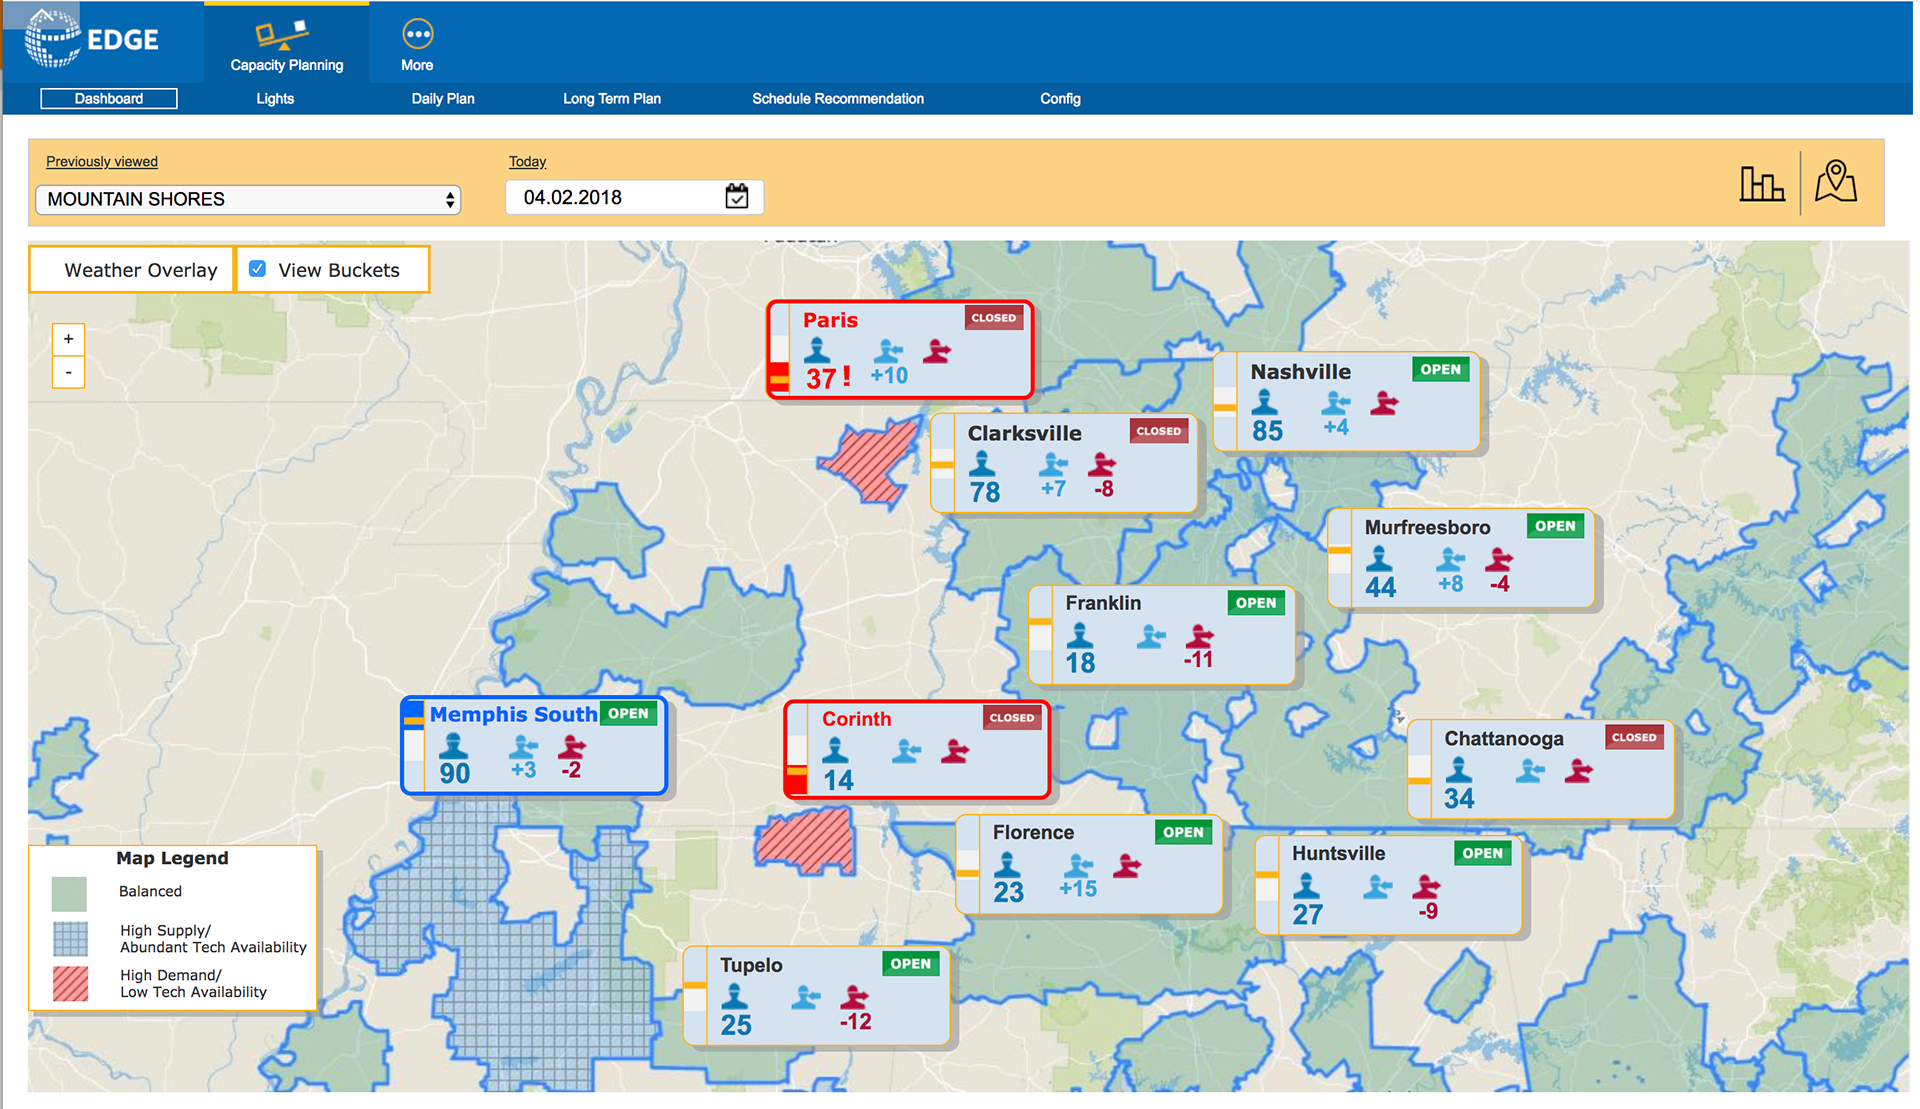Select the Florence card title

[x=1033, y=832]
